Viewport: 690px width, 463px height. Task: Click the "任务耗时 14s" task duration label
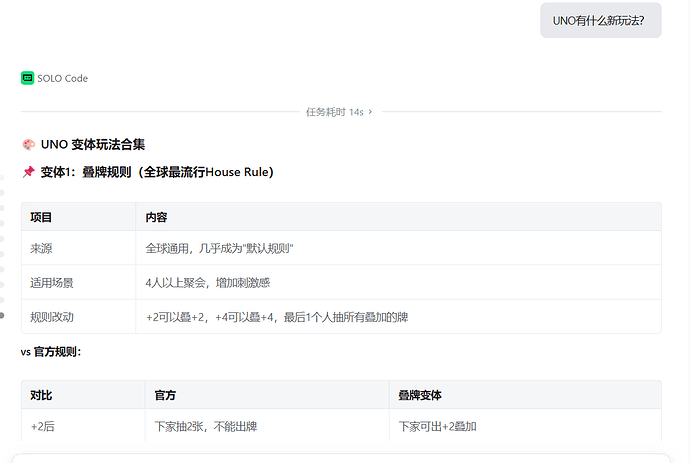click(334, 112)
